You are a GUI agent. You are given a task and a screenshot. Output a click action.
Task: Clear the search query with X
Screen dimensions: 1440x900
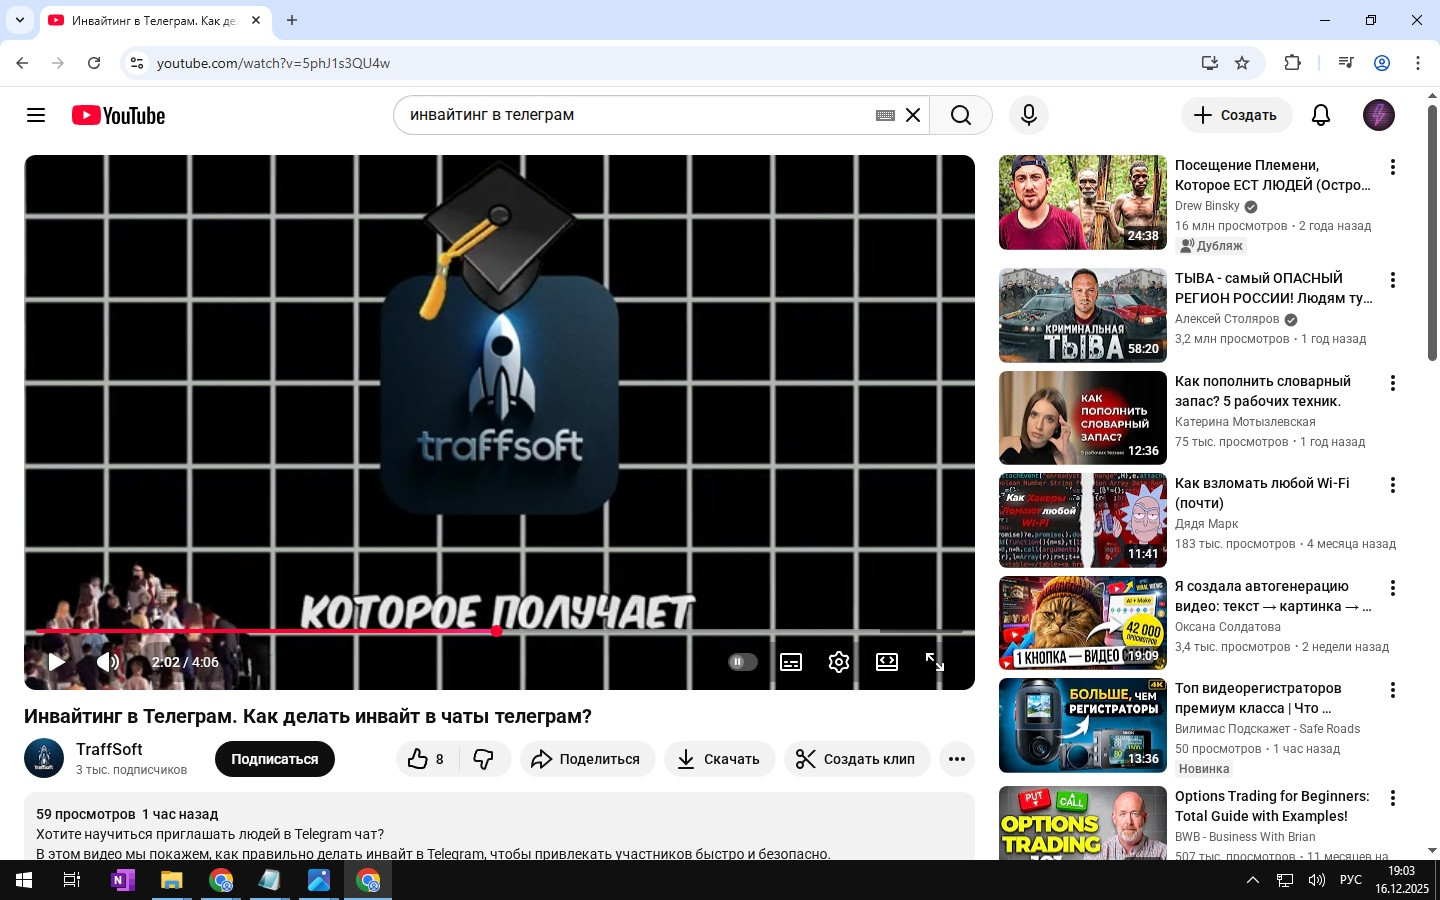pyautogui.click(x=913, y=115)
